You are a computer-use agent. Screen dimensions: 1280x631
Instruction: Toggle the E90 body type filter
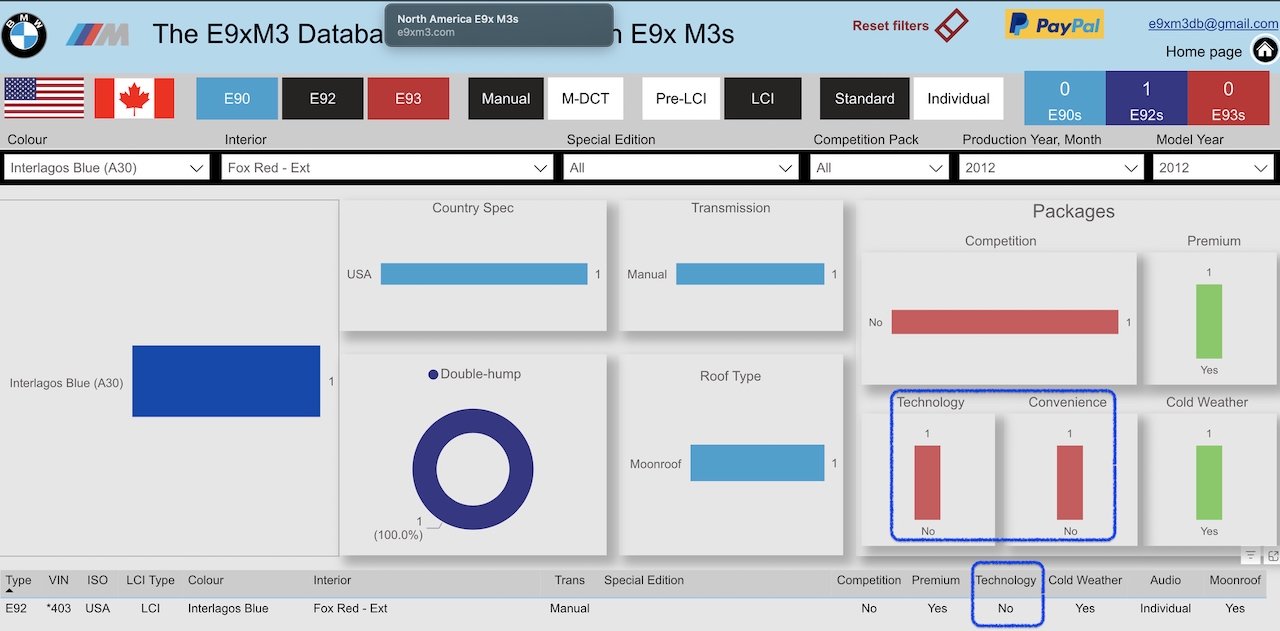(237, 98)
